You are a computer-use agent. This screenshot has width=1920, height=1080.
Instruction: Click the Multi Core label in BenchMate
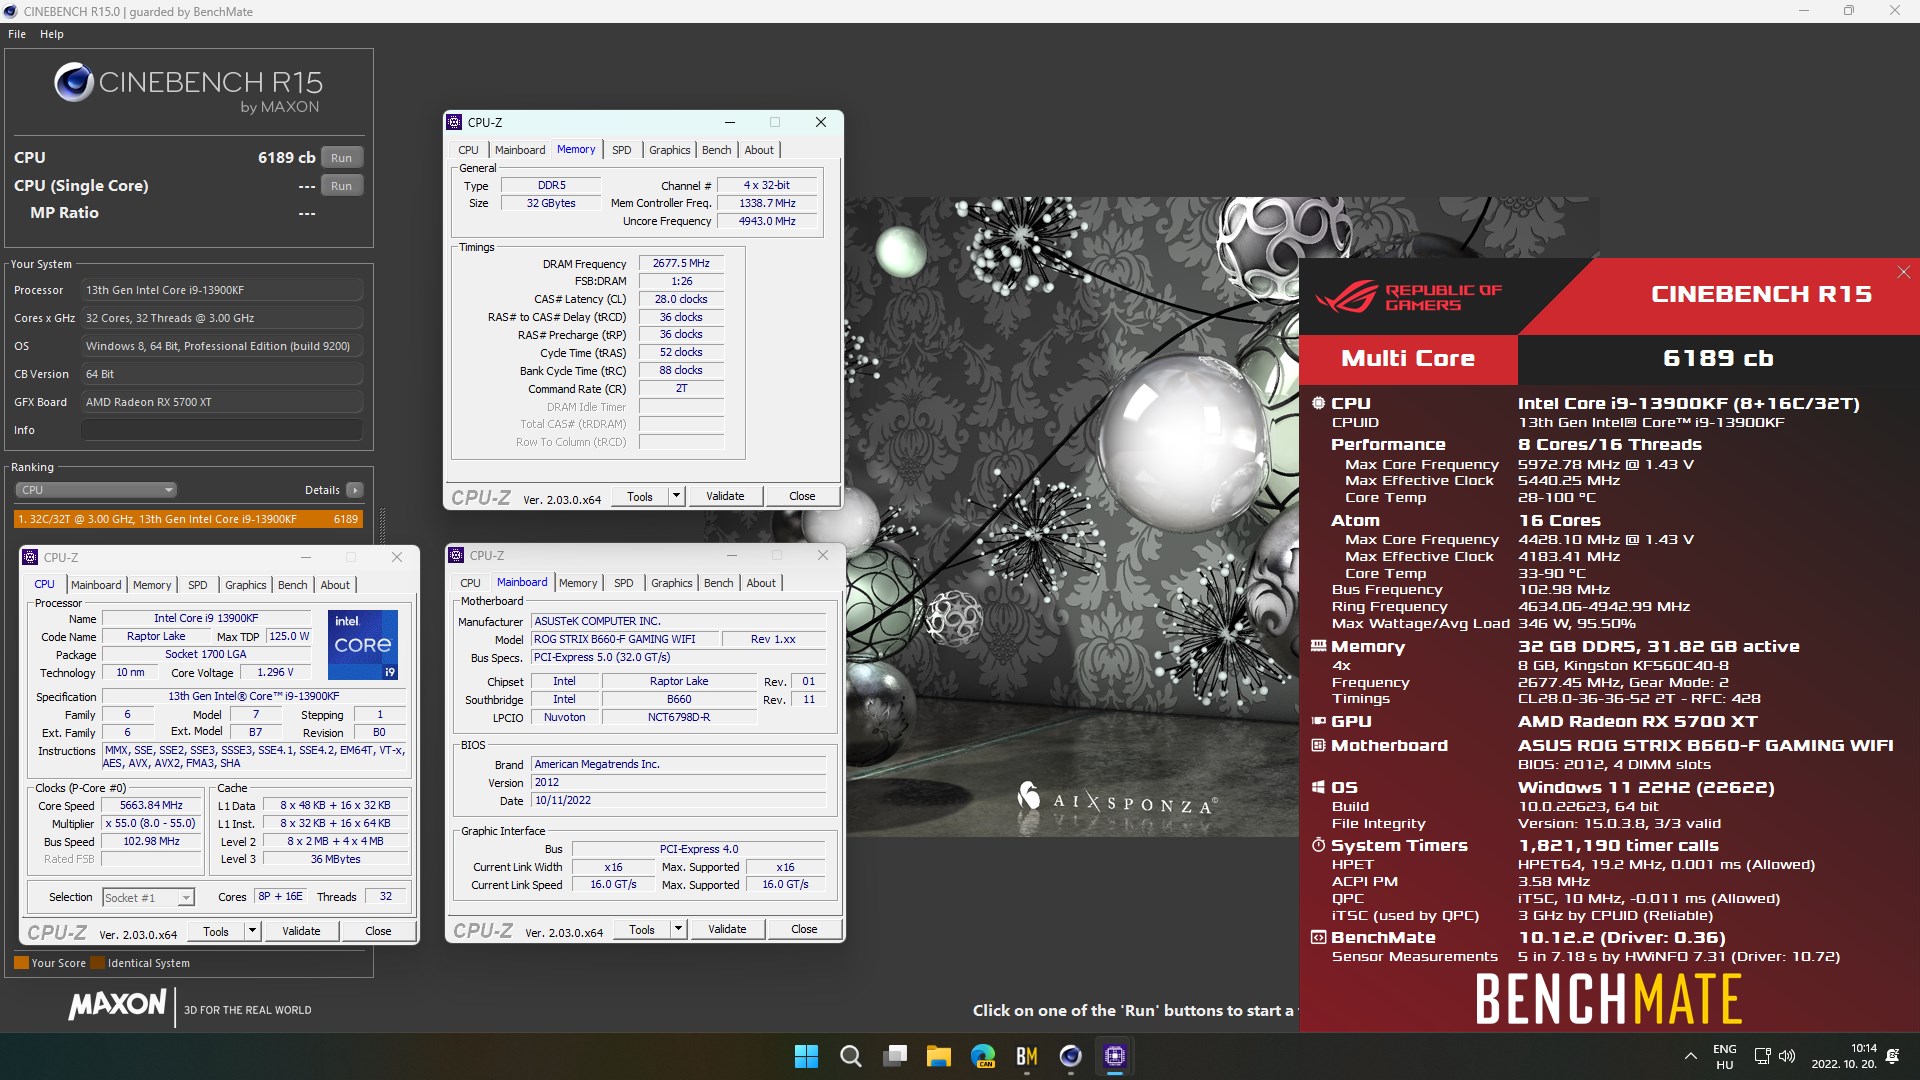click(x=1408, y=359)
